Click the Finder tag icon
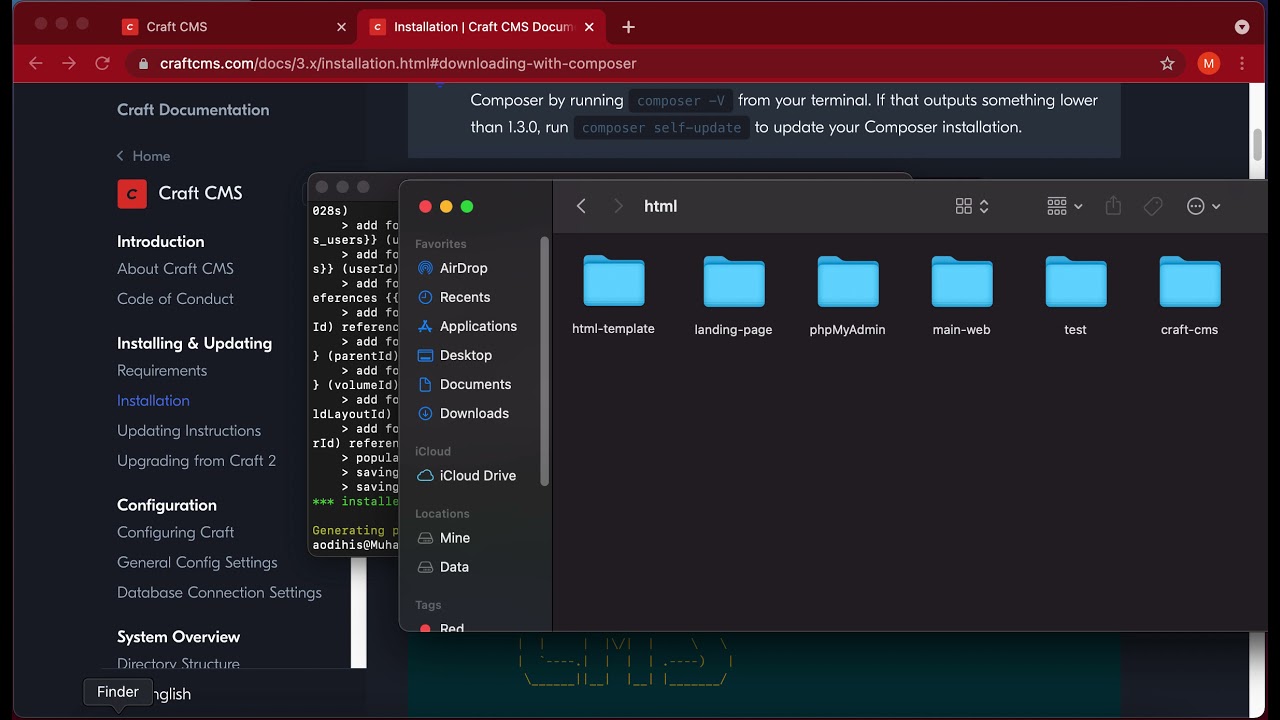Screen dimensions: 1280x720 [1153, 206]
